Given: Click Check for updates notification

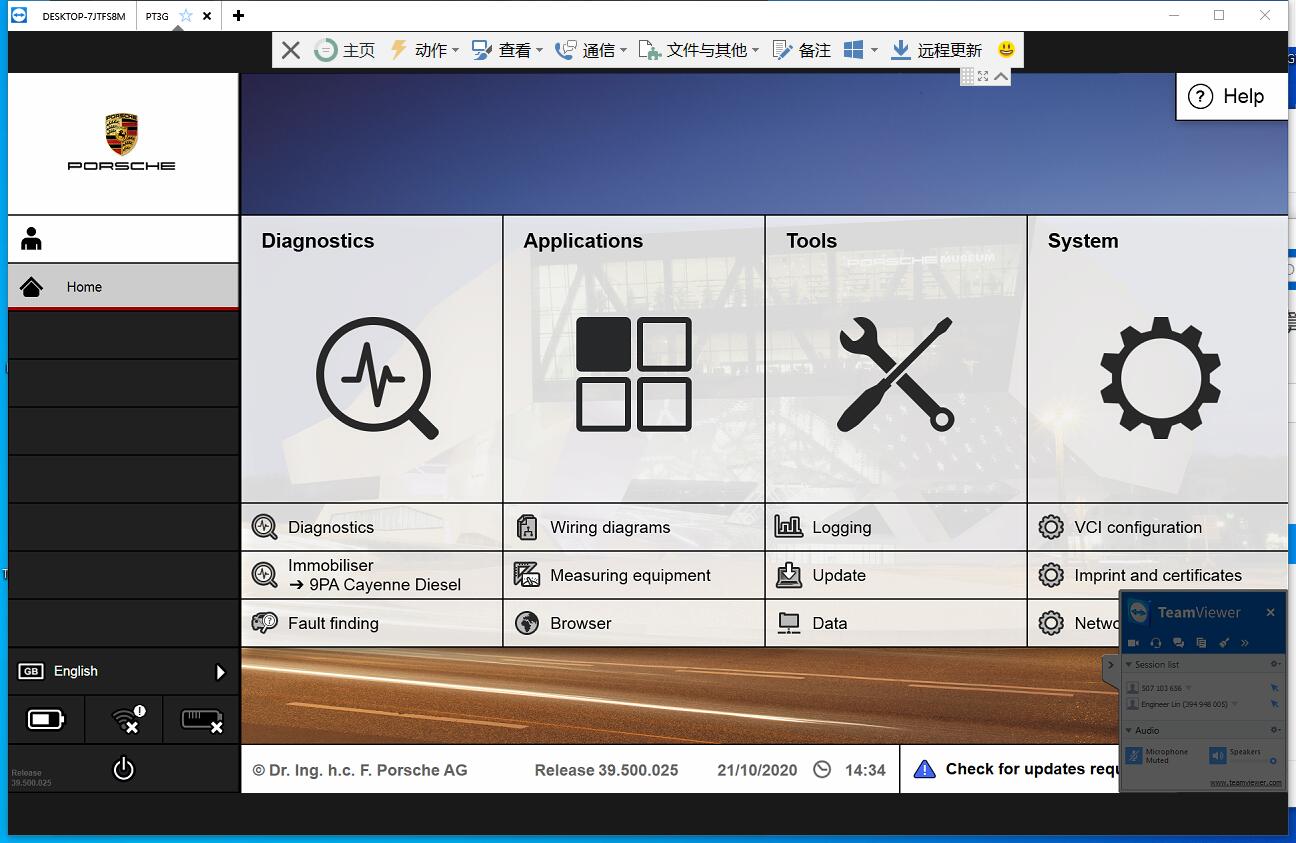Looking at the screenshot, I should (x=1010, y=769).
